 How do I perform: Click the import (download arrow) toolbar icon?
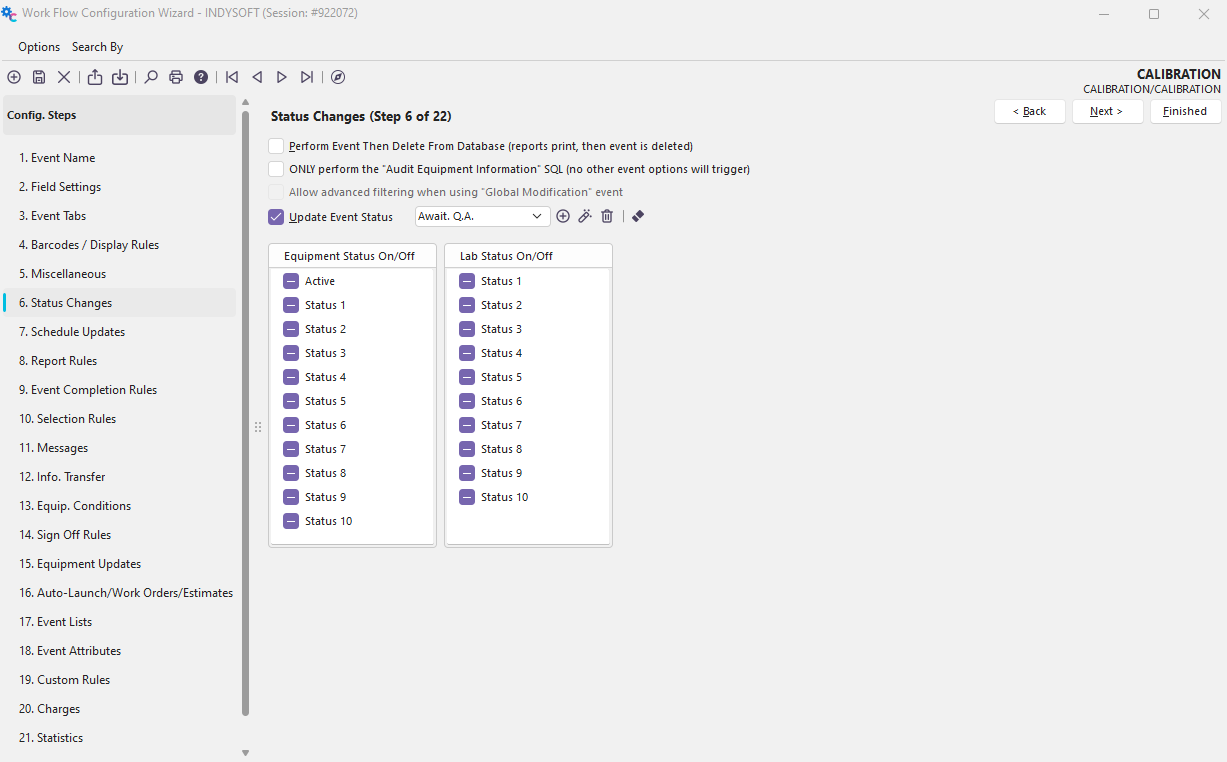[x=120, y=77]
